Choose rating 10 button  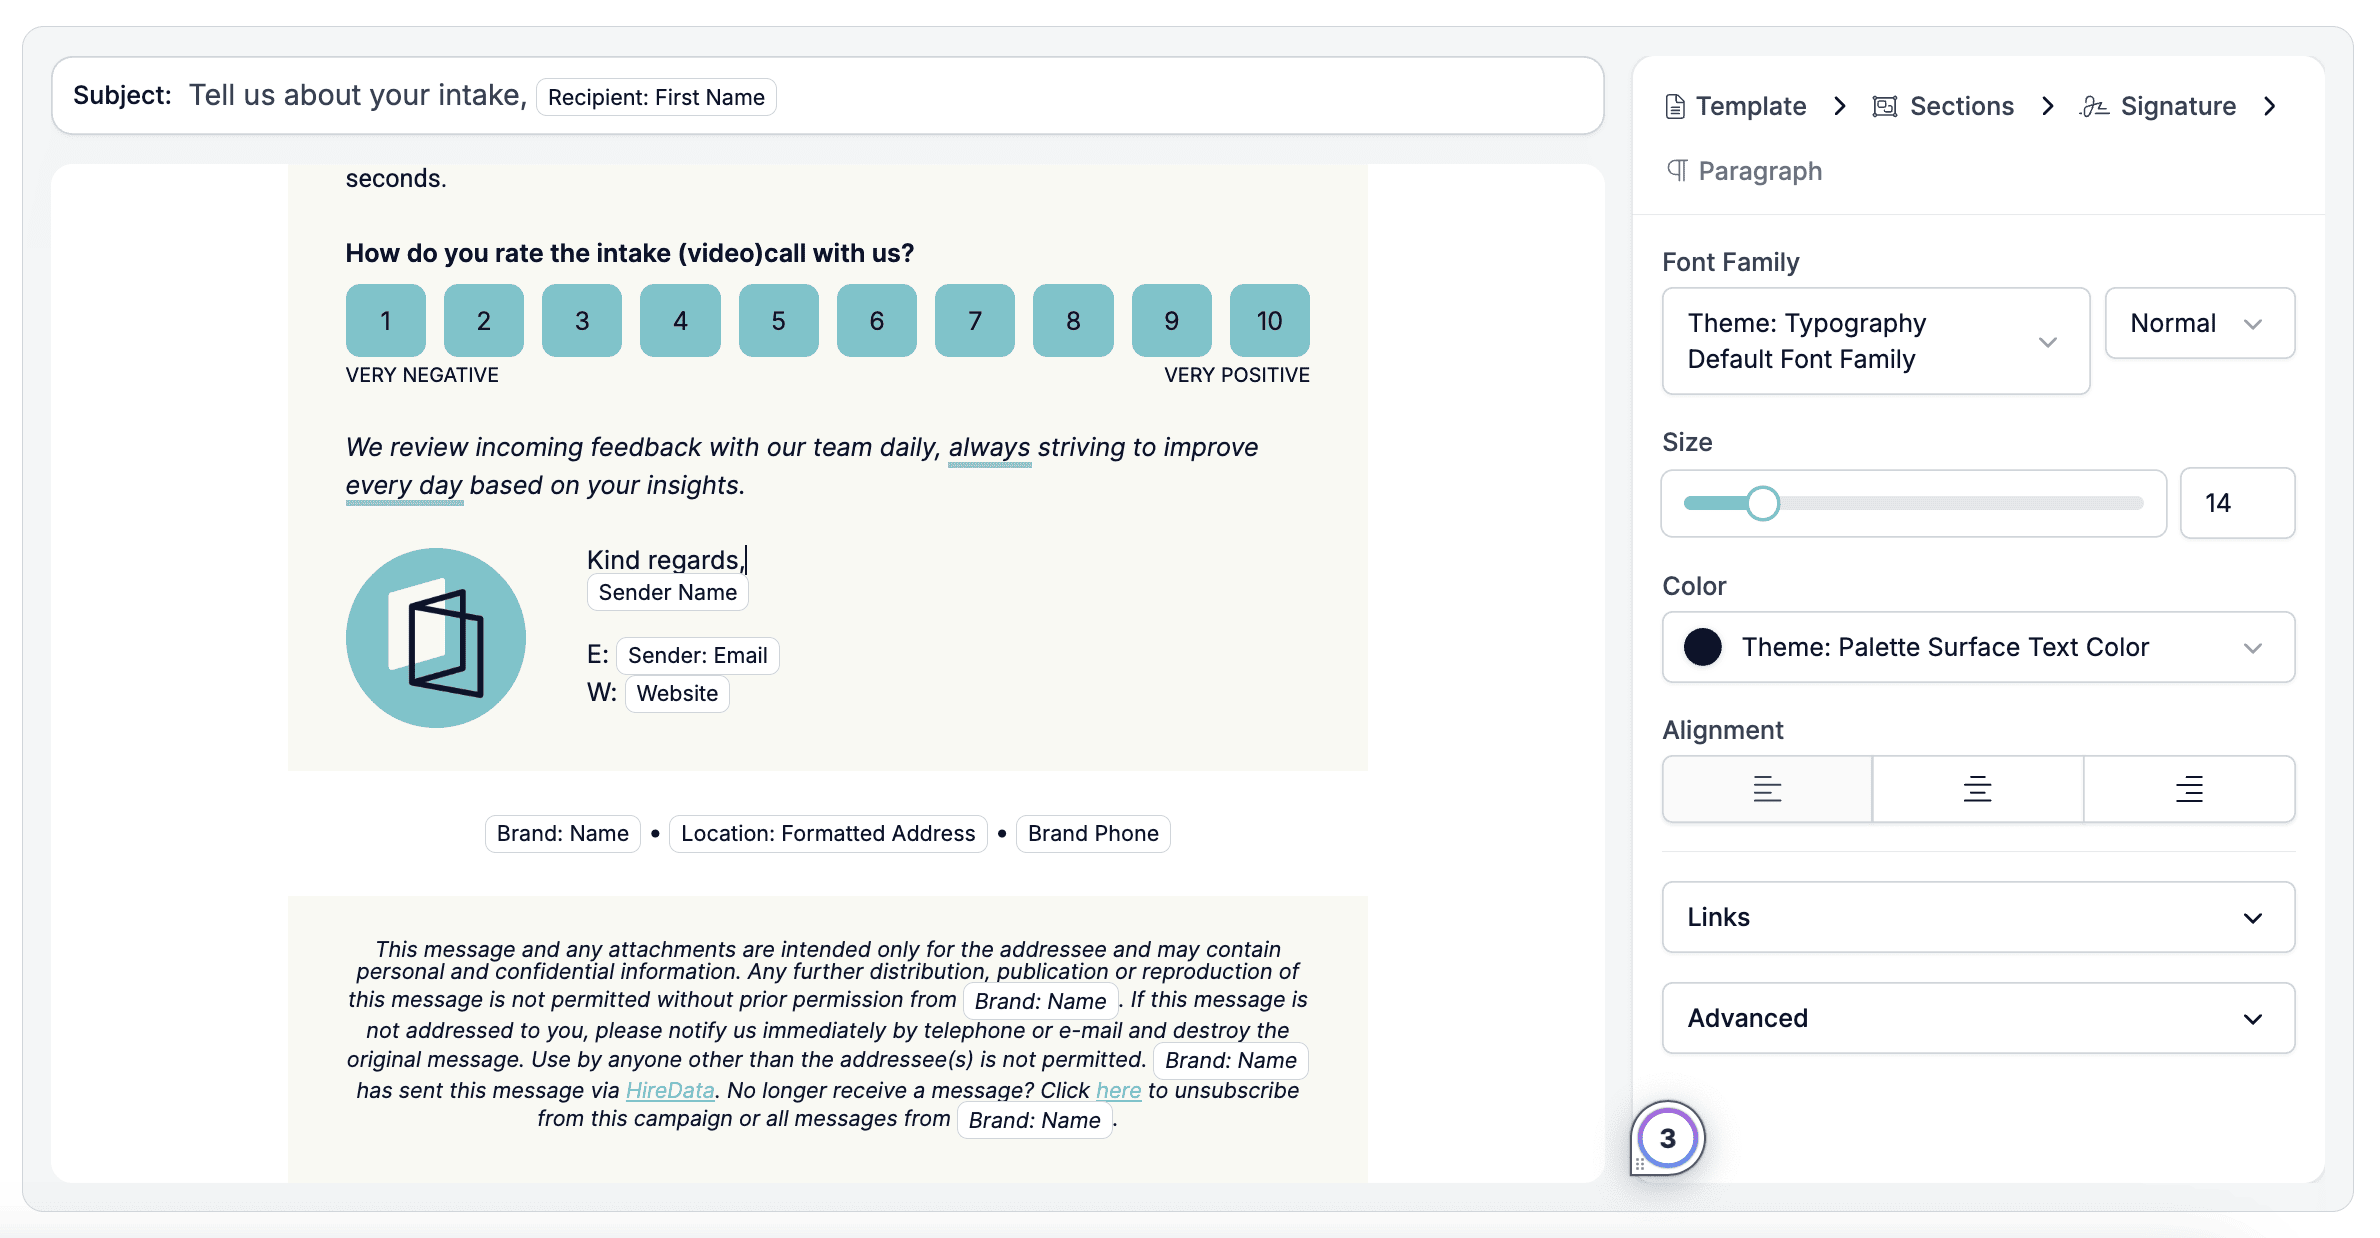1270,321
